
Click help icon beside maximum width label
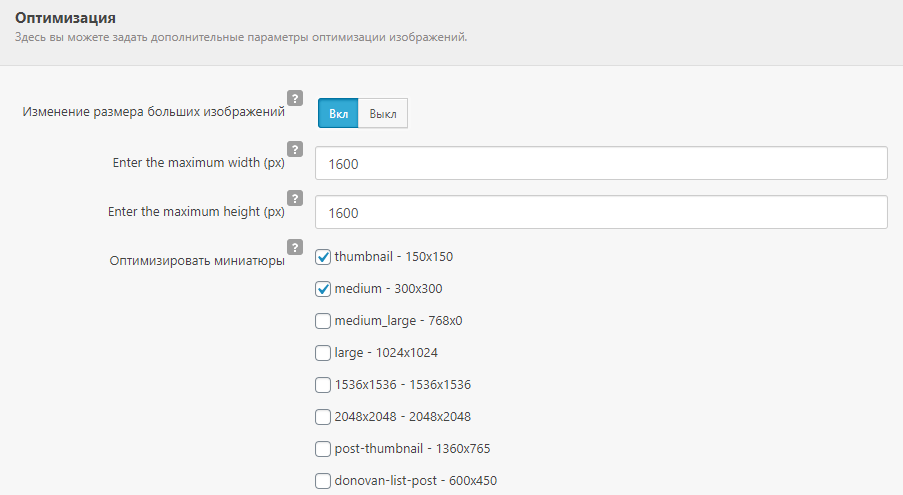coord(295,149)
